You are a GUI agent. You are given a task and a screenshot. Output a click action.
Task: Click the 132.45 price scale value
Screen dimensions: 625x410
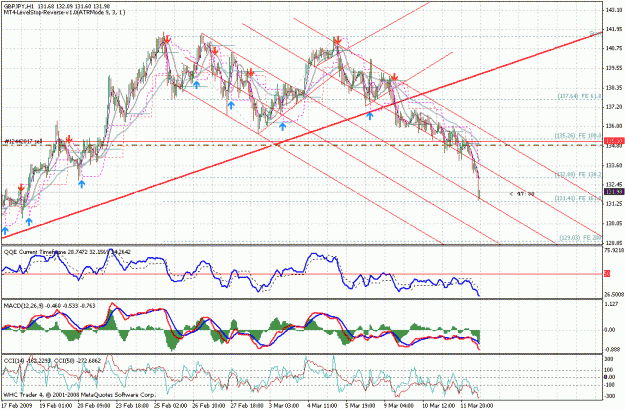click(x=614, y=184)
